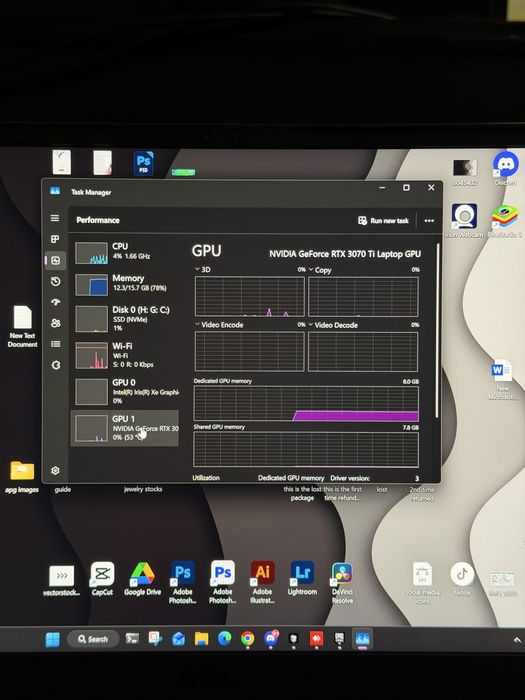The width and height of the screenshot is (525, 700).
Task: Select Memory in the performance list
Action: (125, 283)
